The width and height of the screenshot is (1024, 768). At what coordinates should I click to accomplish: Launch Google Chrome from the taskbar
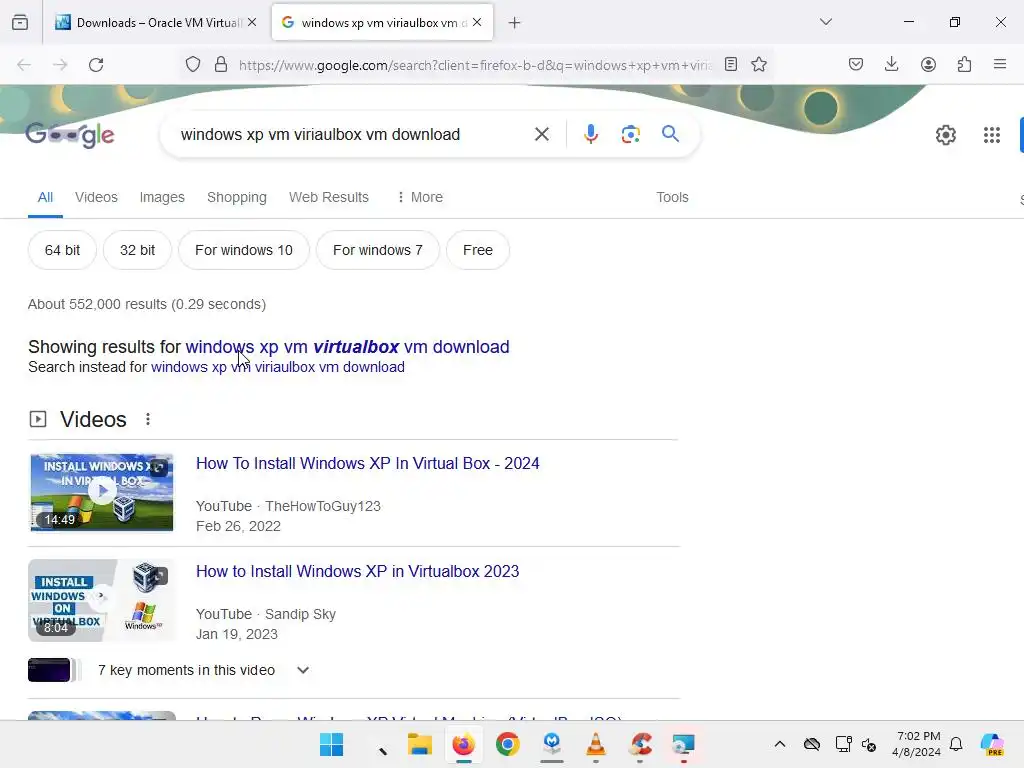pyautogui.click(x=507, y=744)
